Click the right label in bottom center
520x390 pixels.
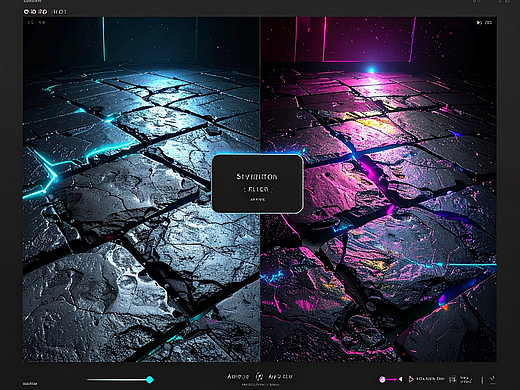coord(280,377)
